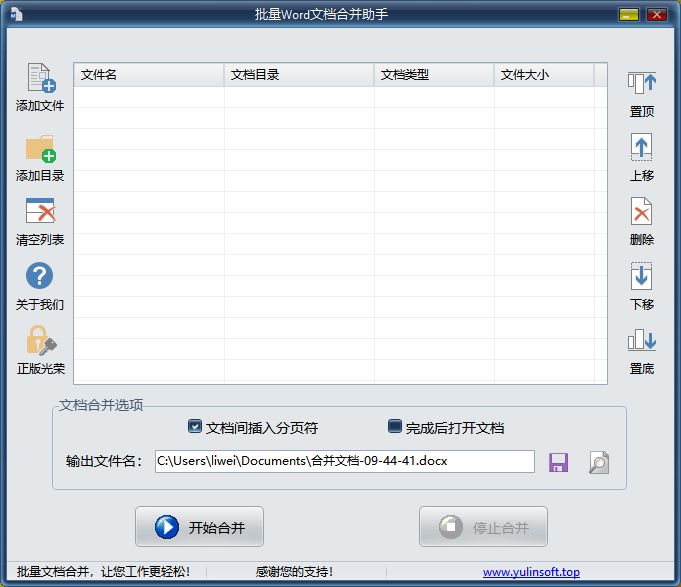
Task: Move item up with 上移 icon
Action: click(641, 147)
